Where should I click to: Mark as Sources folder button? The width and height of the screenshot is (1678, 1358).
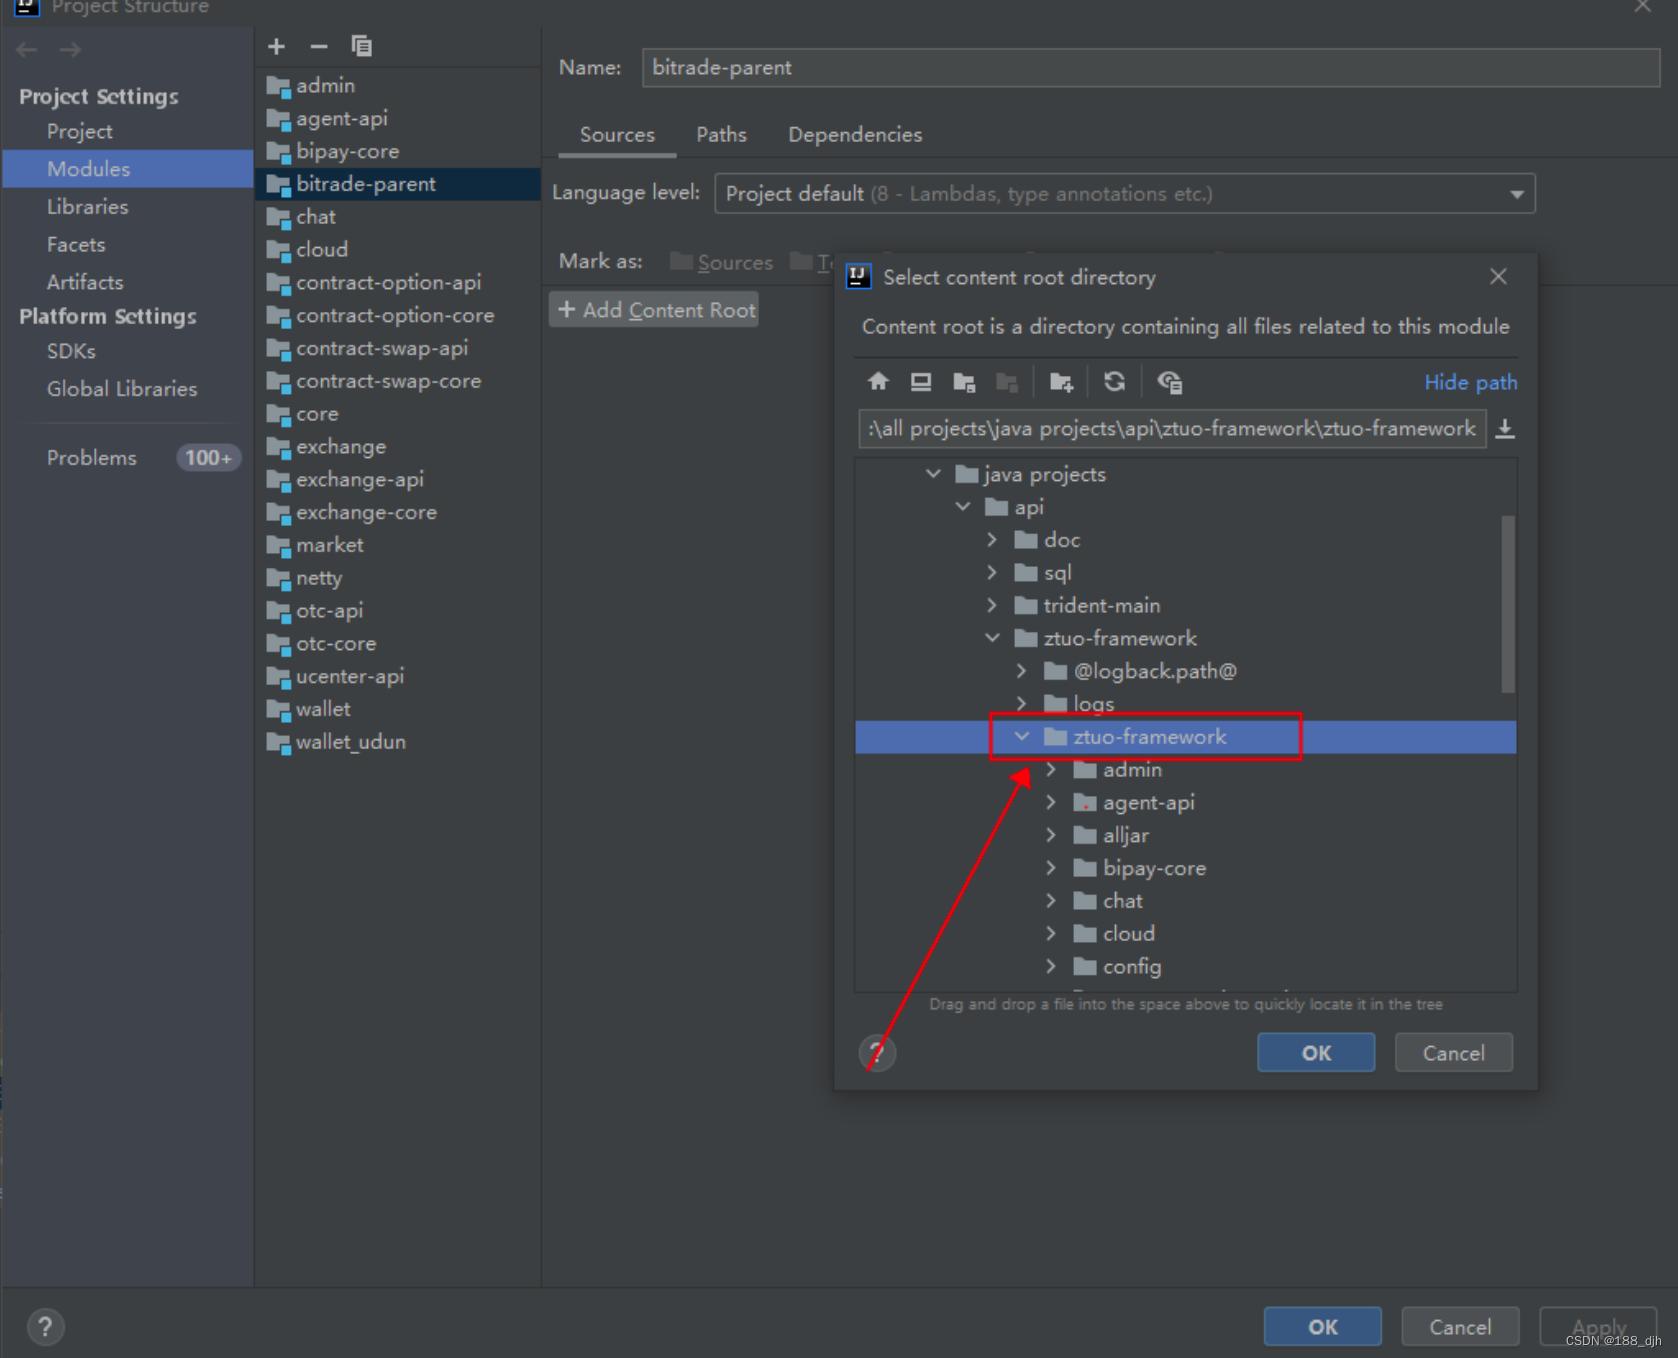(x=722, y=262)
